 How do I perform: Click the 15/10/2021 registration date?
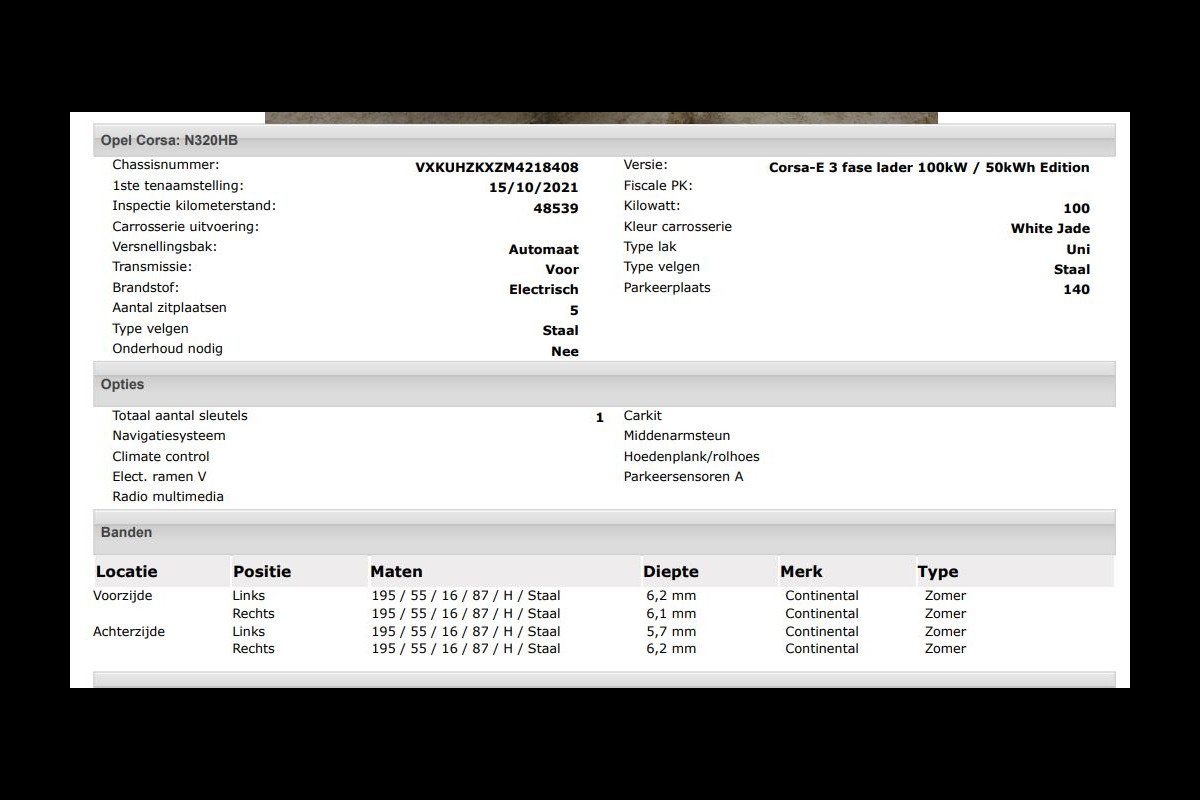tap(533, 188)
